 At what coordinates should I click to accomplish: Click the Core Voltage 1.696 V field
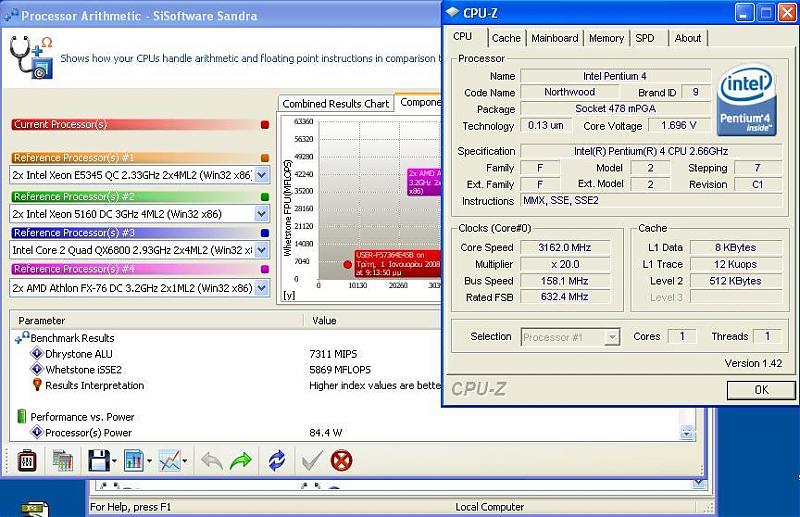pyautogui.click(x=679, y=126)
